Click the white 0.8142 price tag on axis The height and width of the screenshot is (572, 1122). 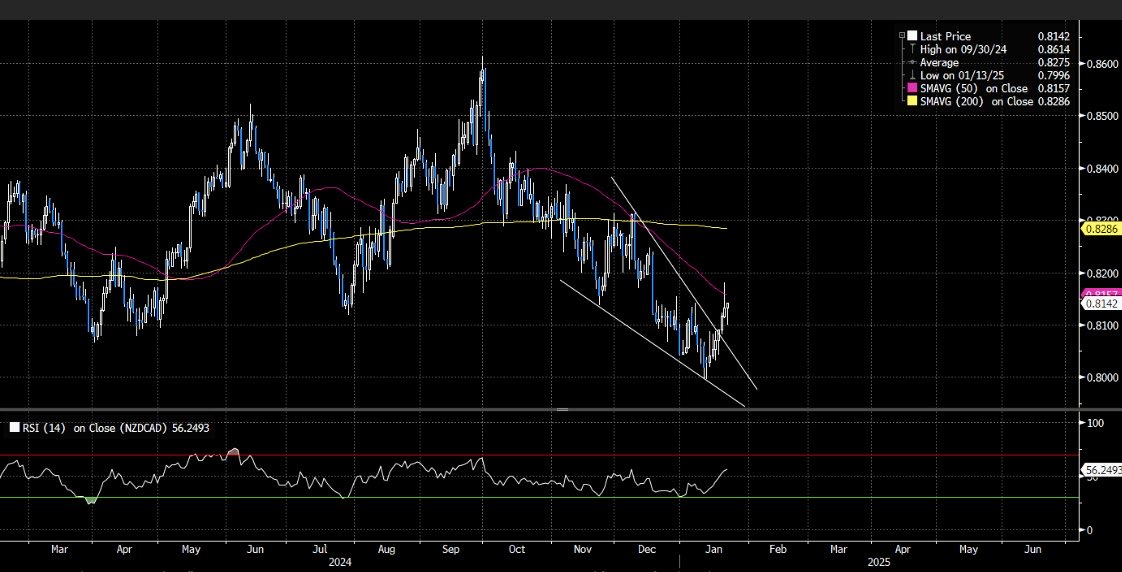pos(1101,304)
